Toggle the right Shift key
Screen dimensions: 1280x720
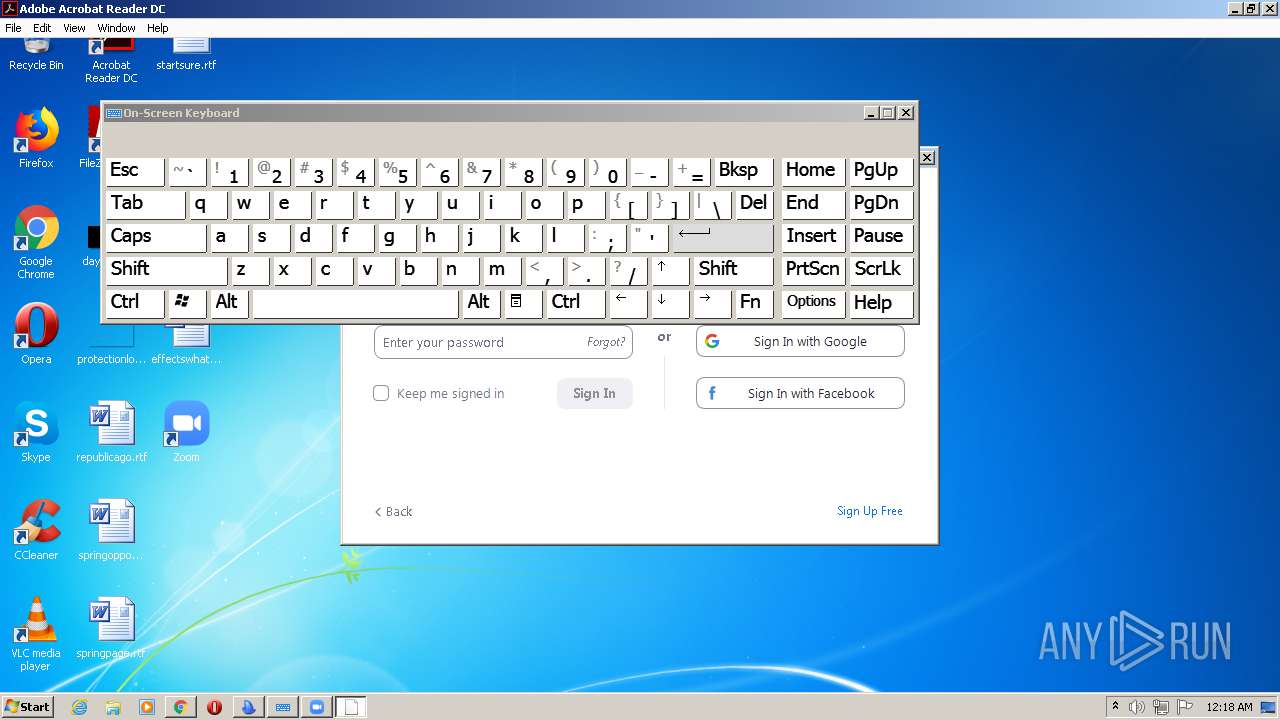coord(733,270)
